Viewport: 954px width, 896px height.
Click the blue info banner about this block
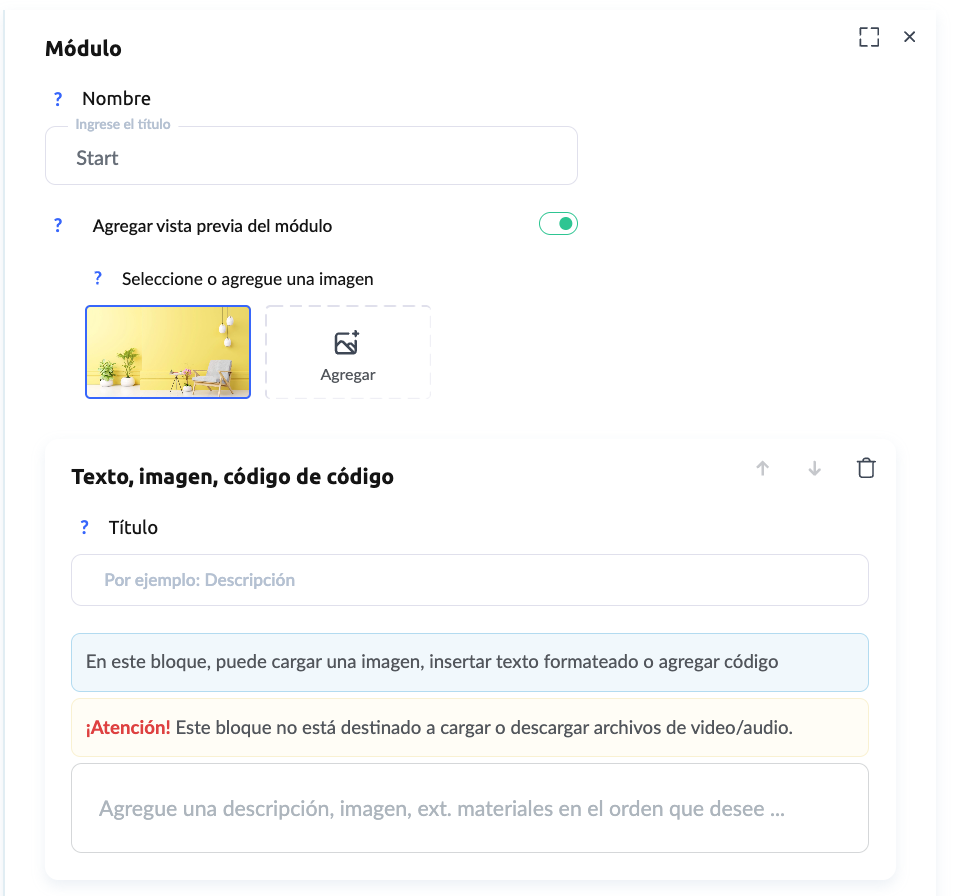click(469, 662)
